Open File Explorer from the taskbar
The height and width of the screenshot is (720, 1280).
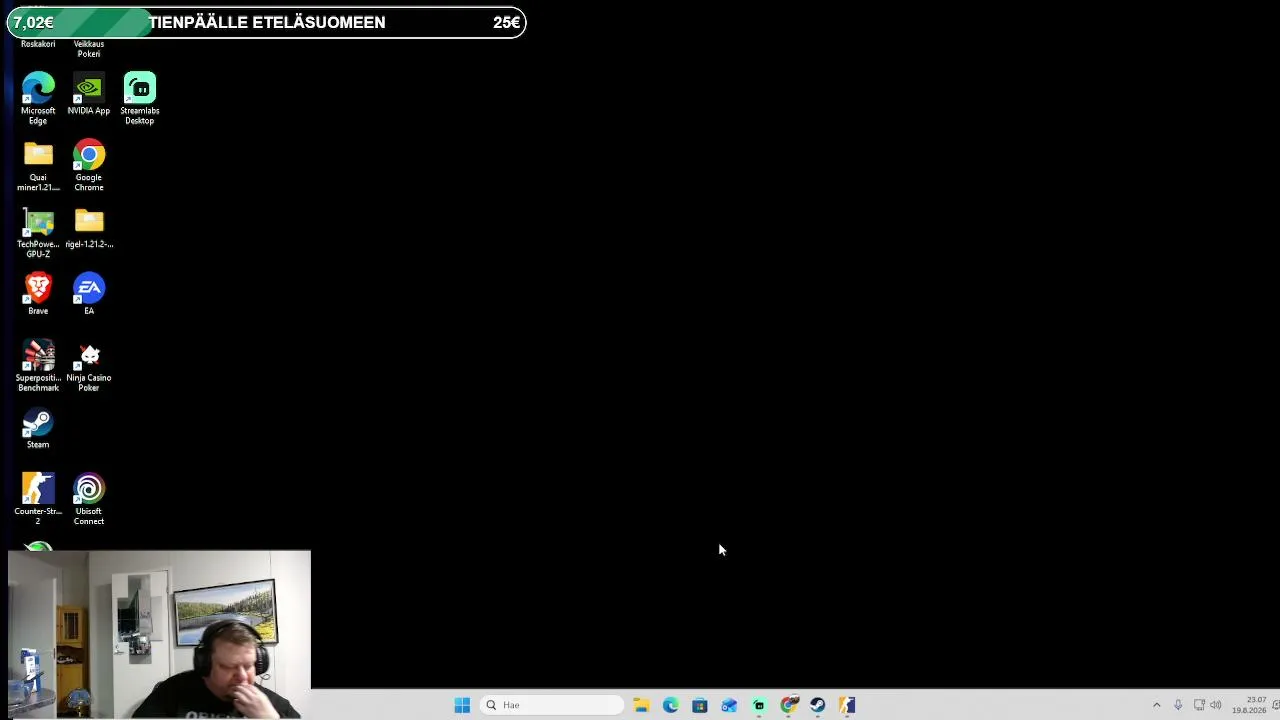(641, 705)
